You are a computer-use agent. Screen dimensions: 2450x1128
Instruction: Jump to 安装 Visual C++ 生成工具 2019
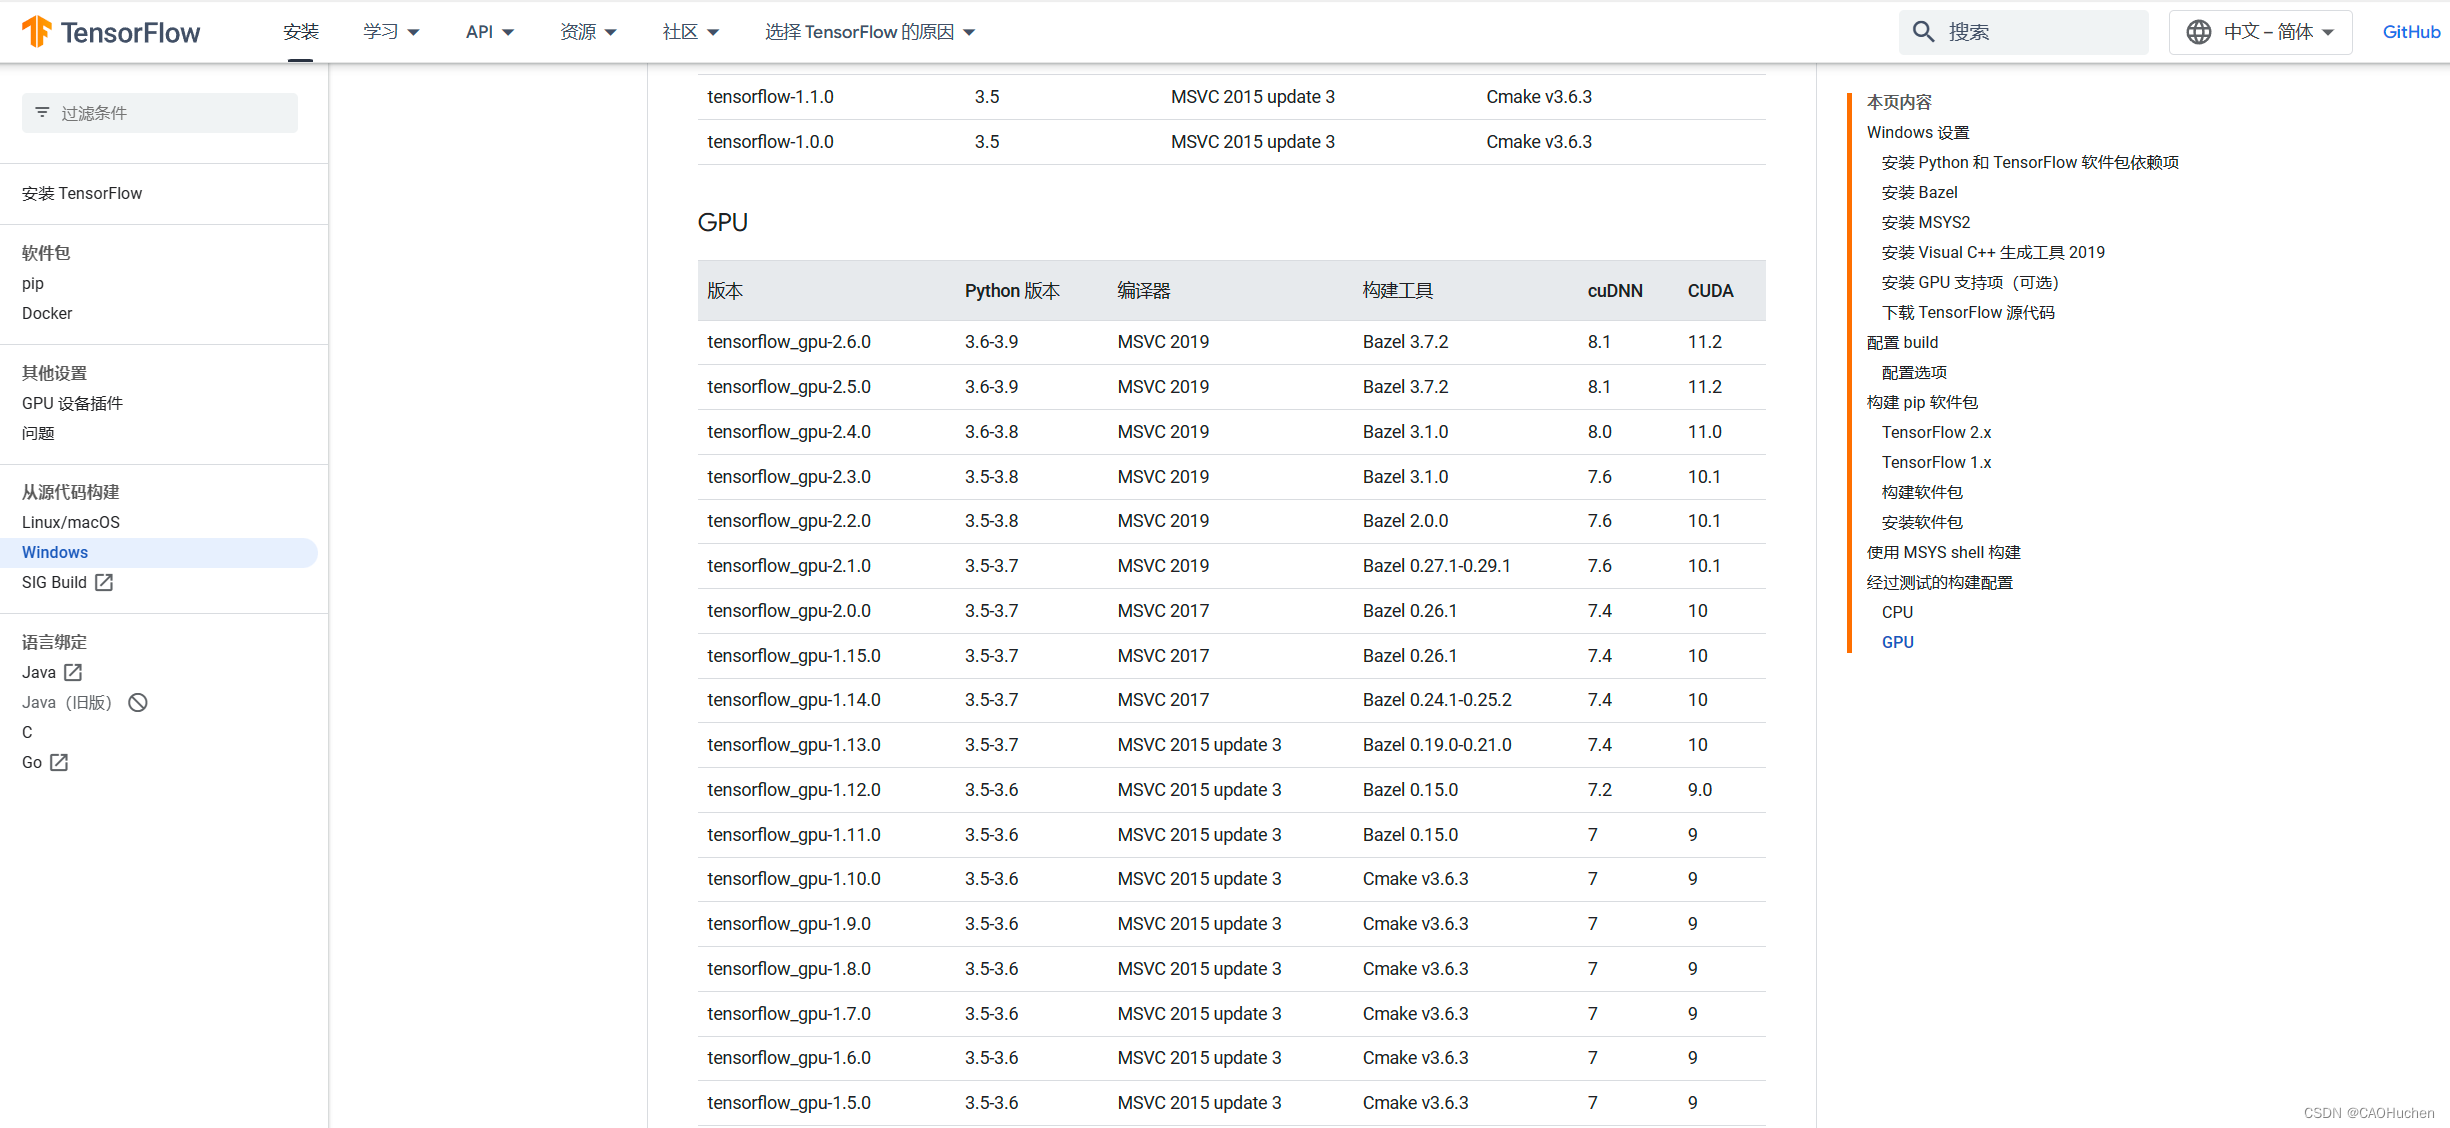point(1992,252)
